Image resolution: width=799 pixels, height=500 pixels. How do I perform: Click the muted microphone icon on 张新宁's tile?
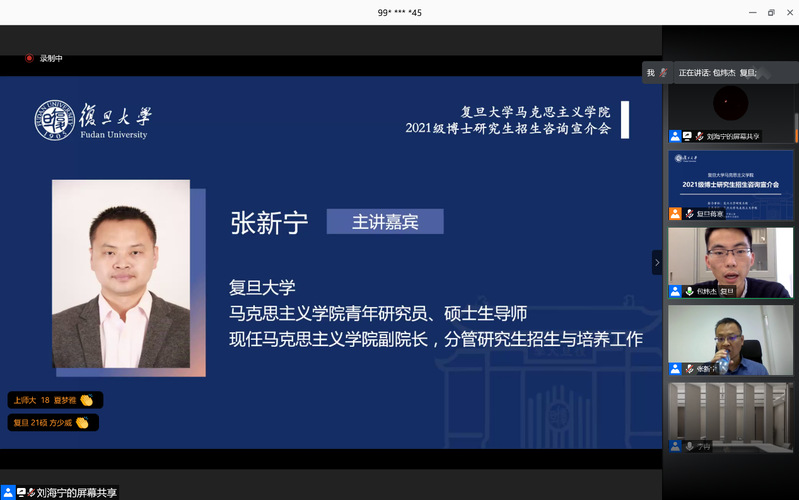[x=689, y=369]
